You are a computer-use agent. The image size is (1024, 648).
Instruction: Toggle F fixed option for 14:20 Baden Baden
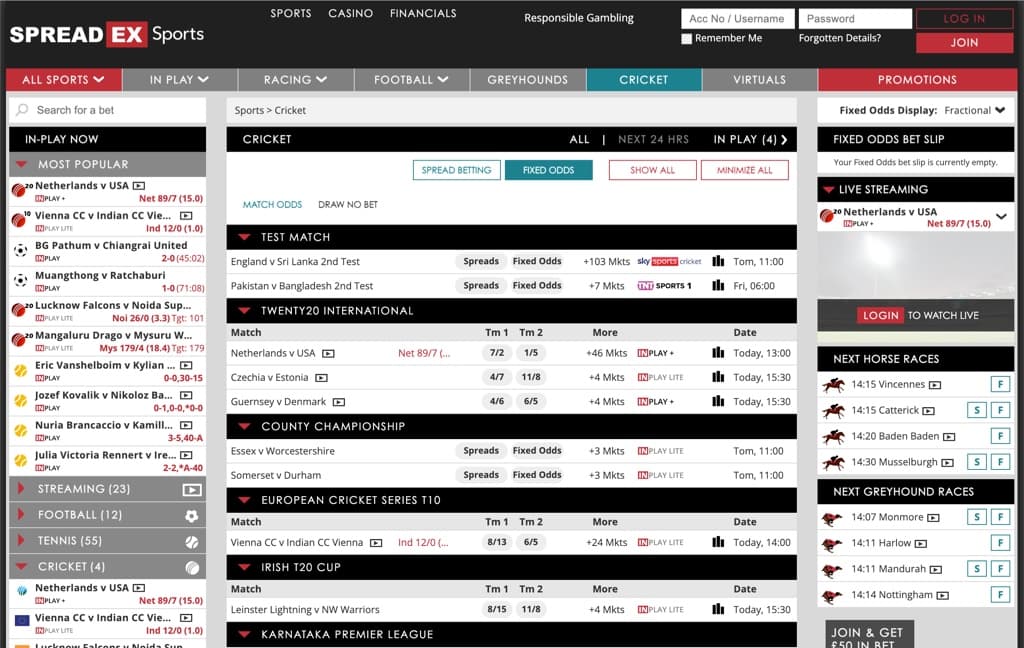pos(1000,436)
